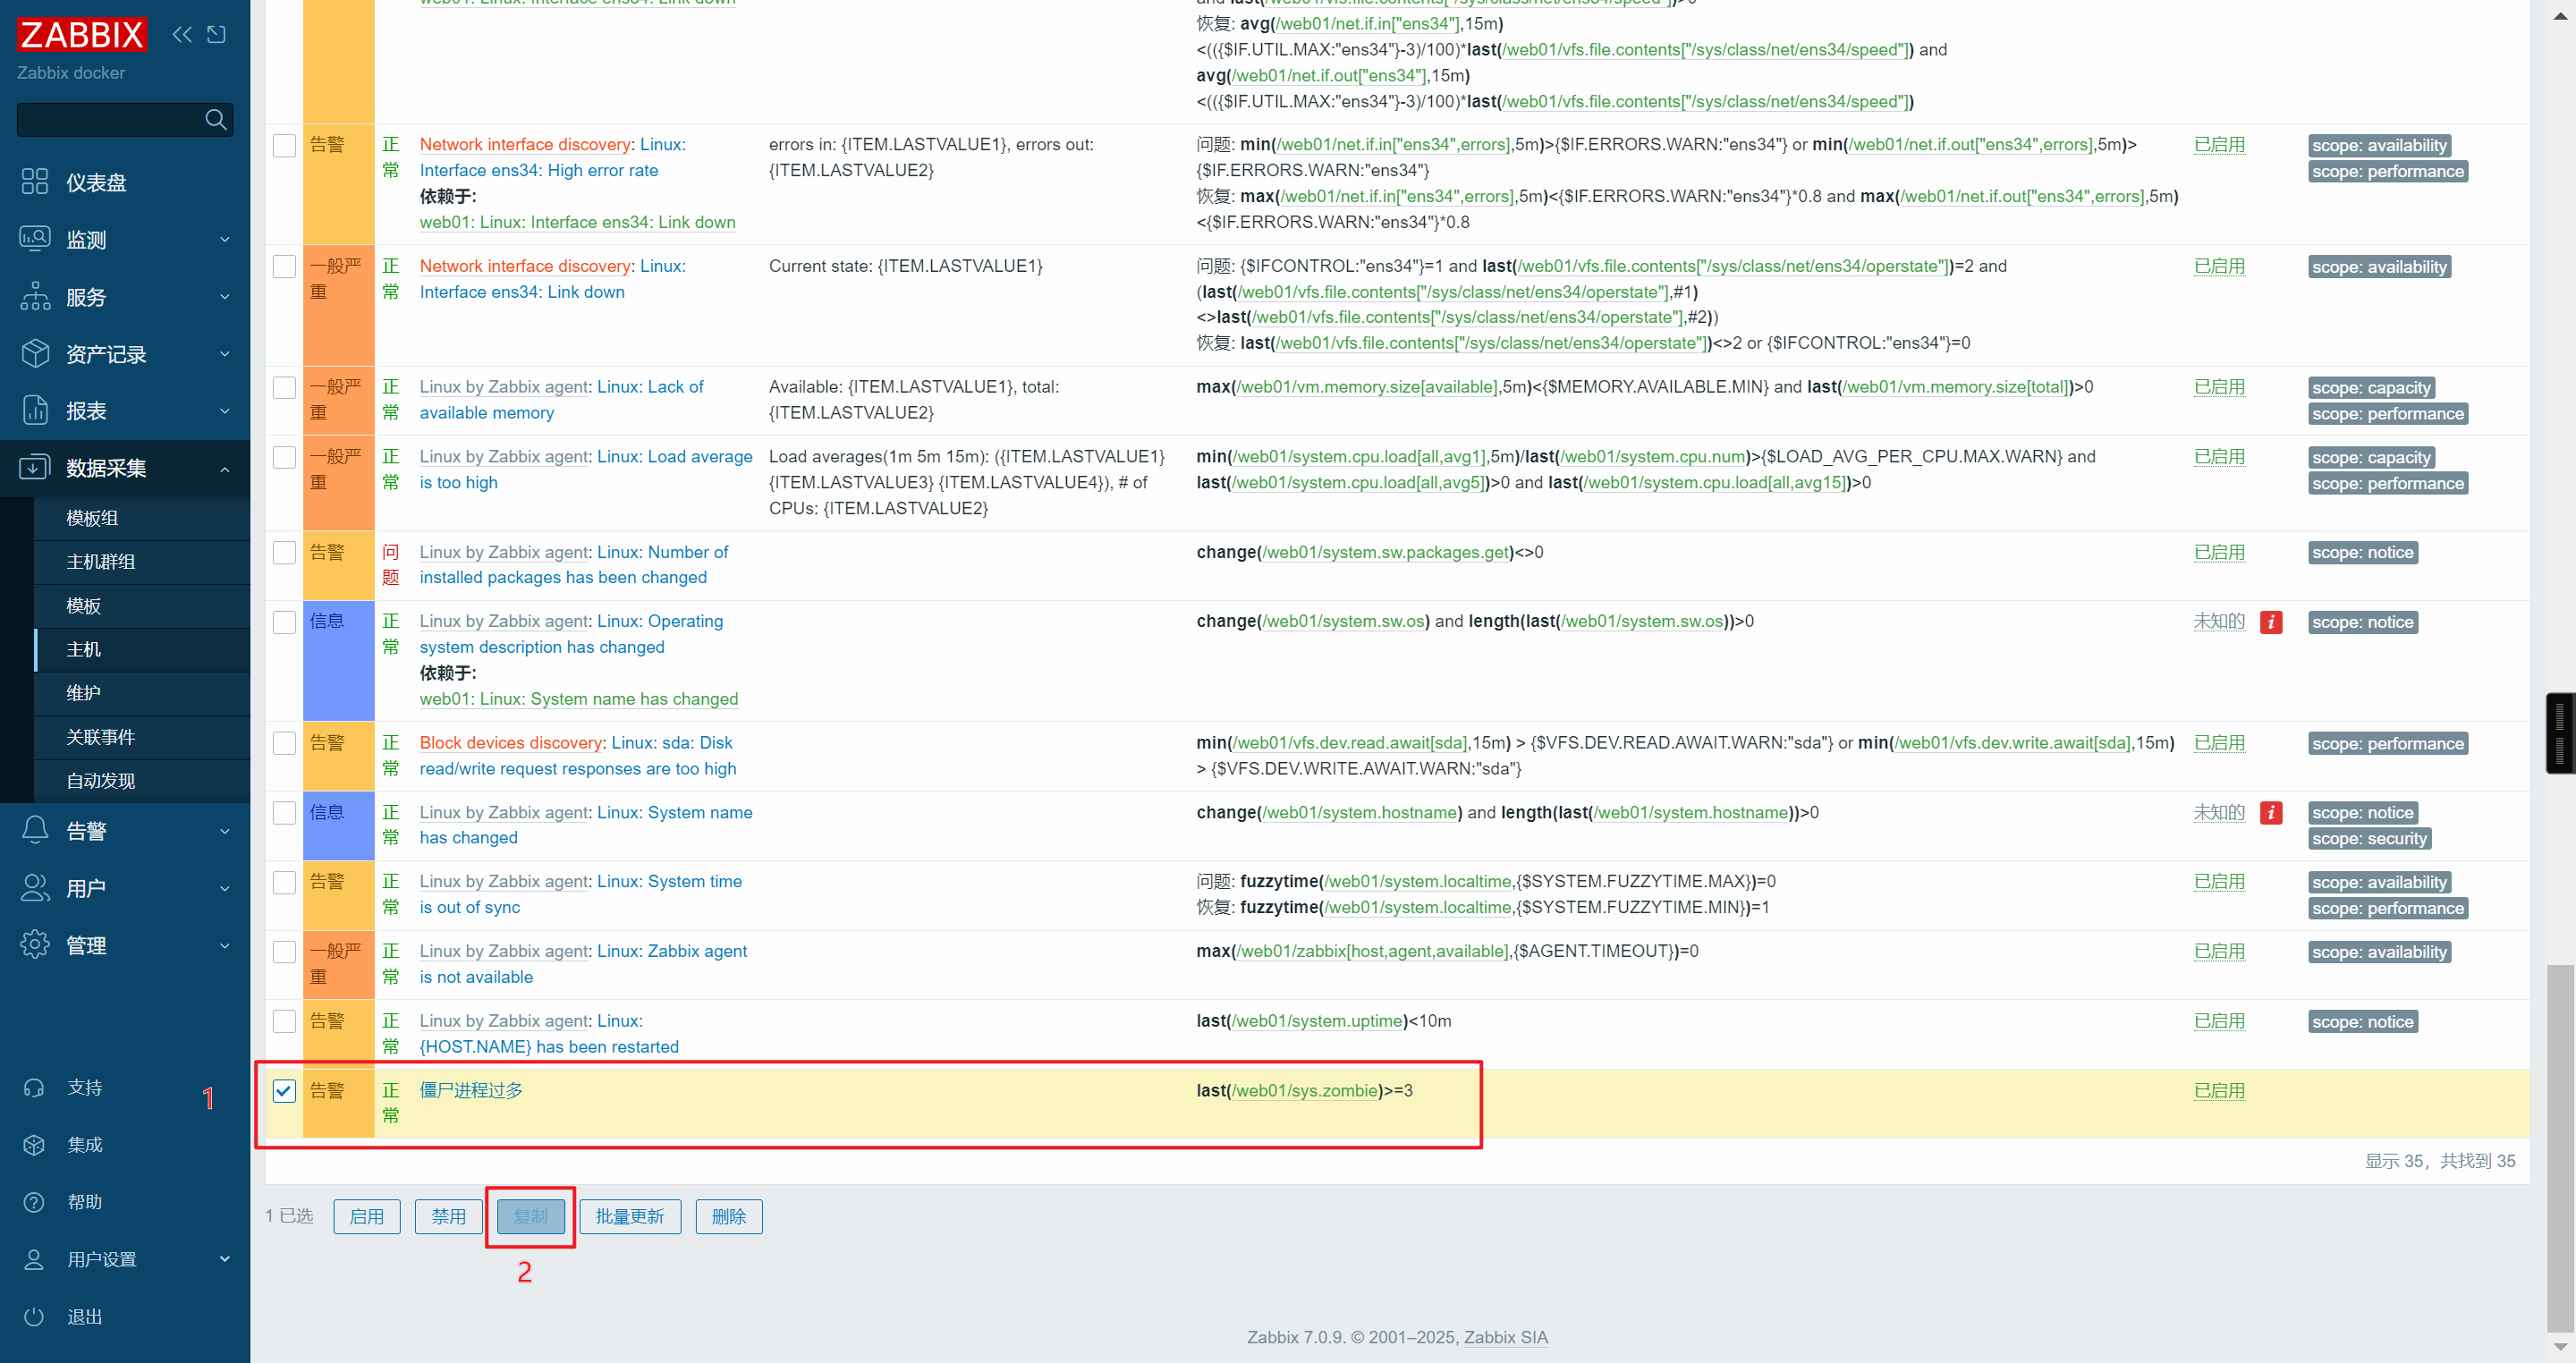Click the dashboard grid icon
This screenshot has width=2576, height=1363.
(34, 182)
